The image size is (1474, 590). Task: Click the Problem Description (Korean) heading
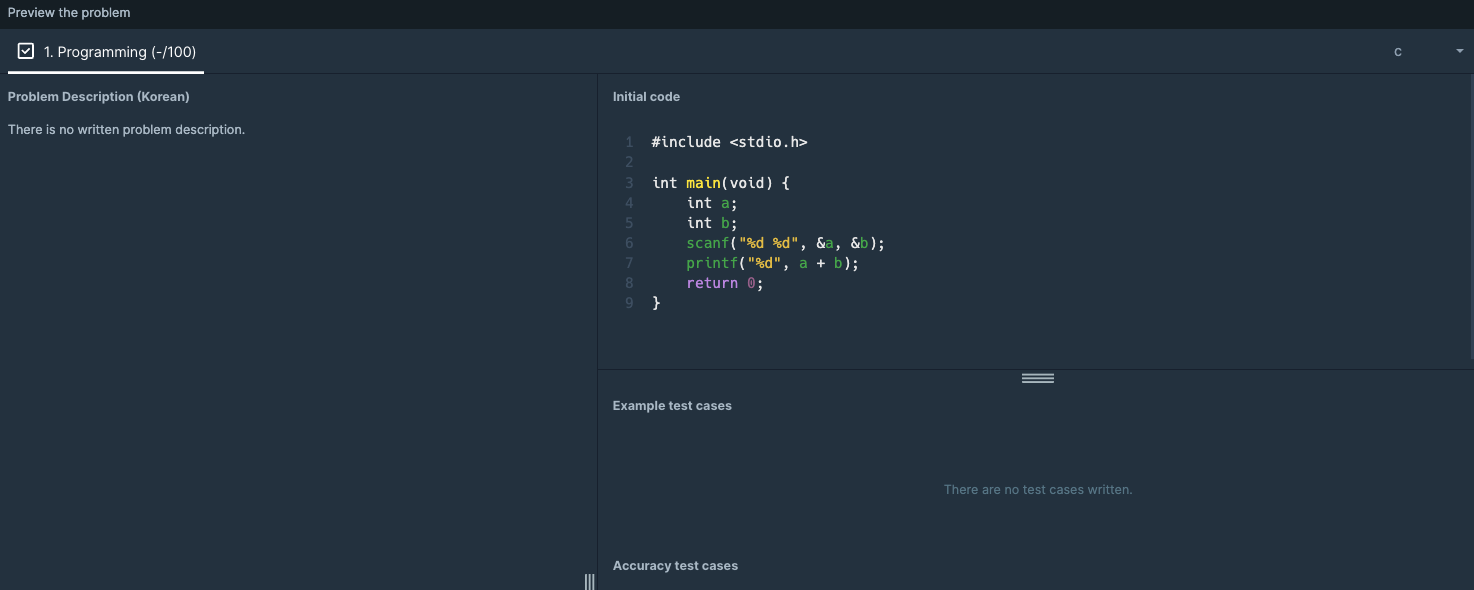click(99, 97)
